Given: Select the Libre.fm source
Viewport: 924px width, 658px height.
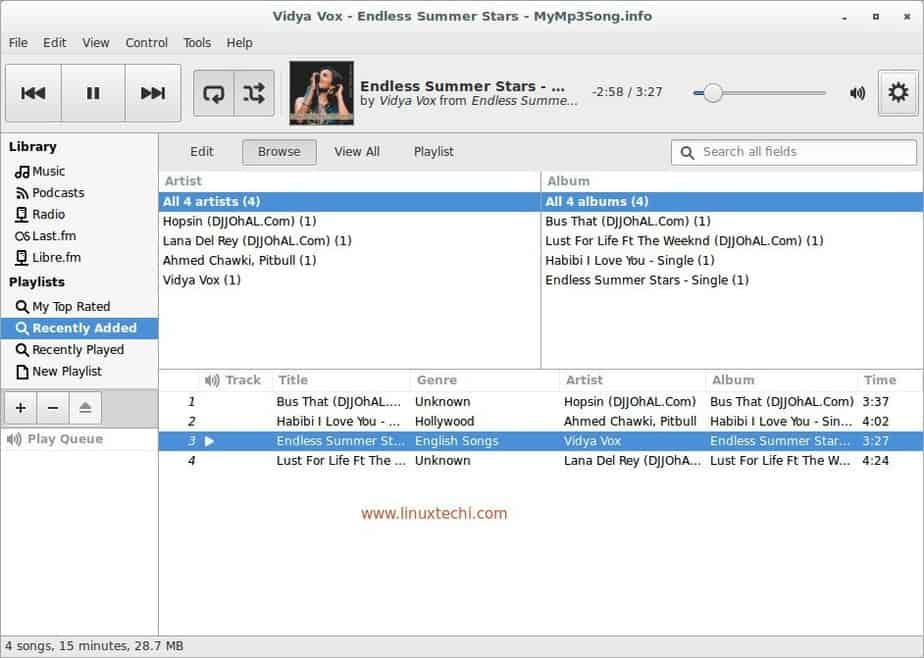Looking at the screenshot, I should pos(62,257).
